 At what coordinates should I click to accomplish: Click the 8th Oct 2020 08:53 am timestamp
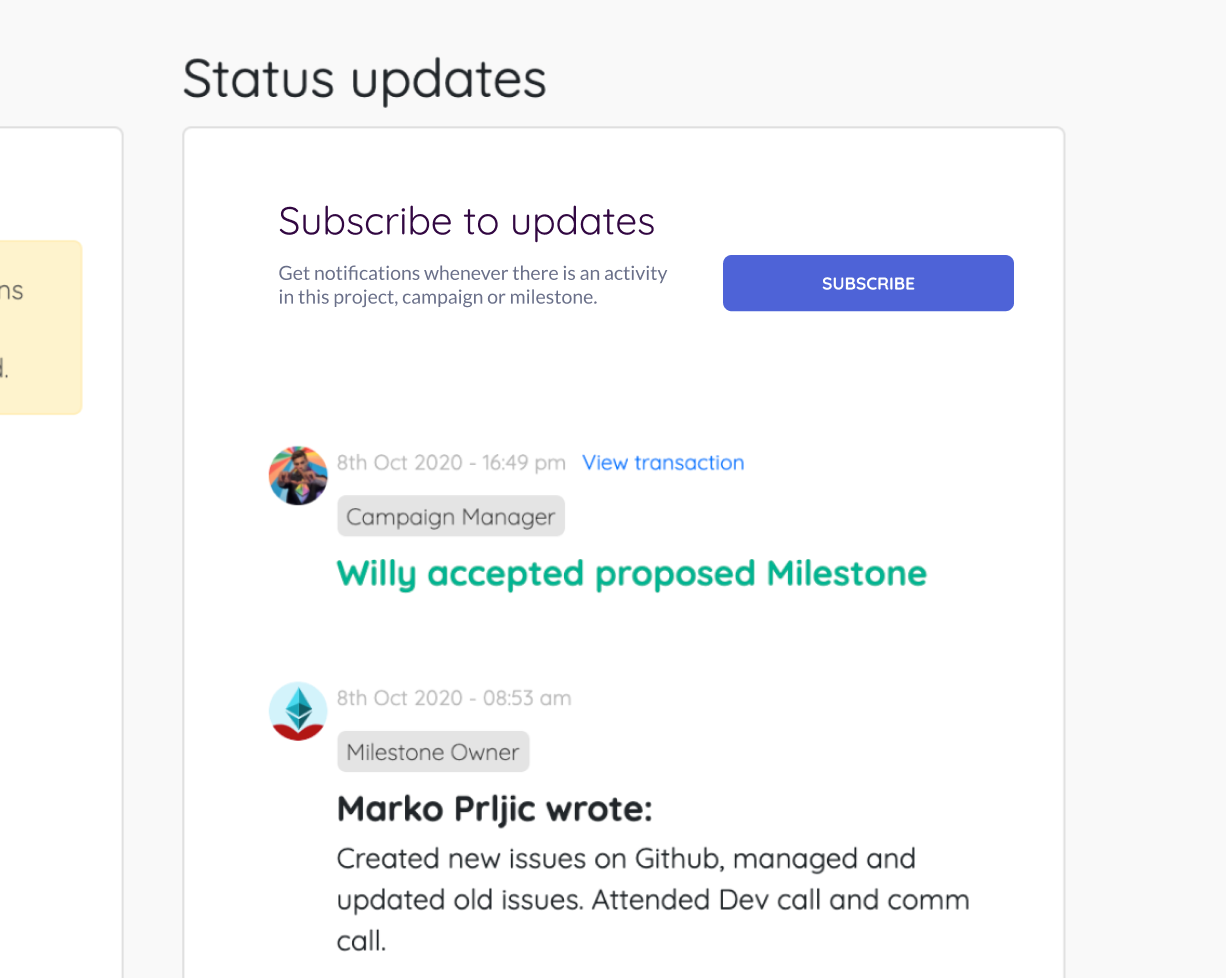[x=454, y=698]
